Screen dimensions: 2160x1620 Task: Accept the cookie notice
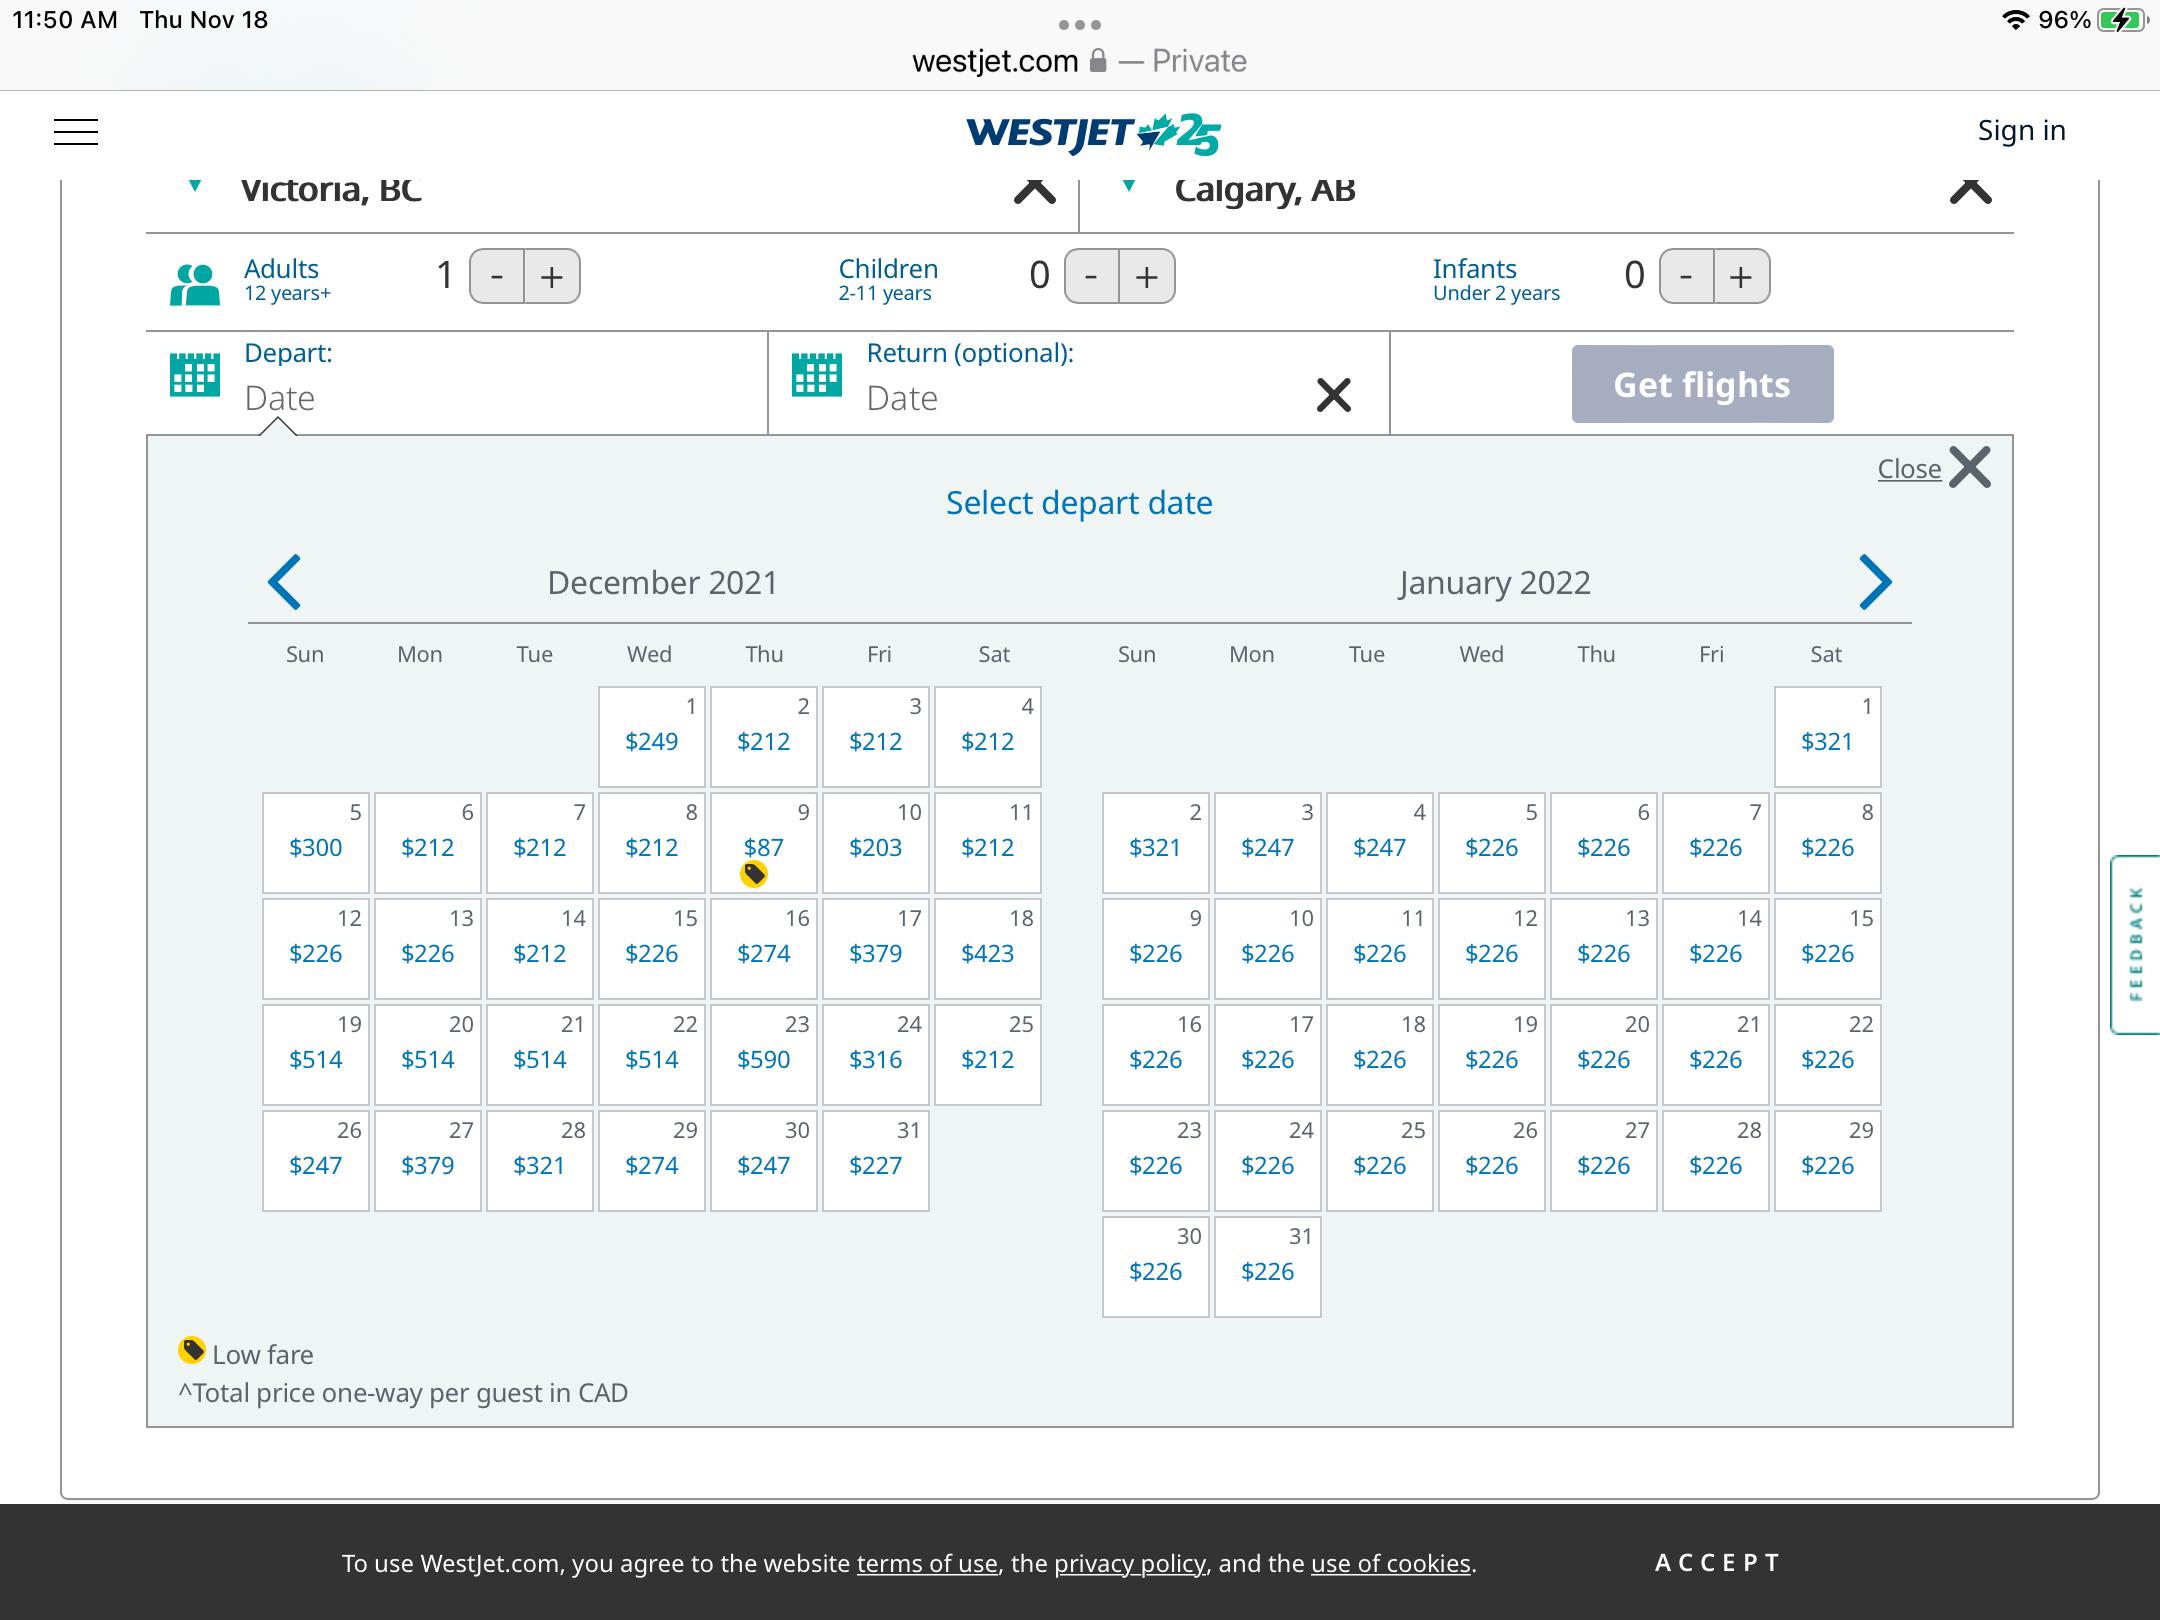pyautogui.click(x=1718, y=1562)
